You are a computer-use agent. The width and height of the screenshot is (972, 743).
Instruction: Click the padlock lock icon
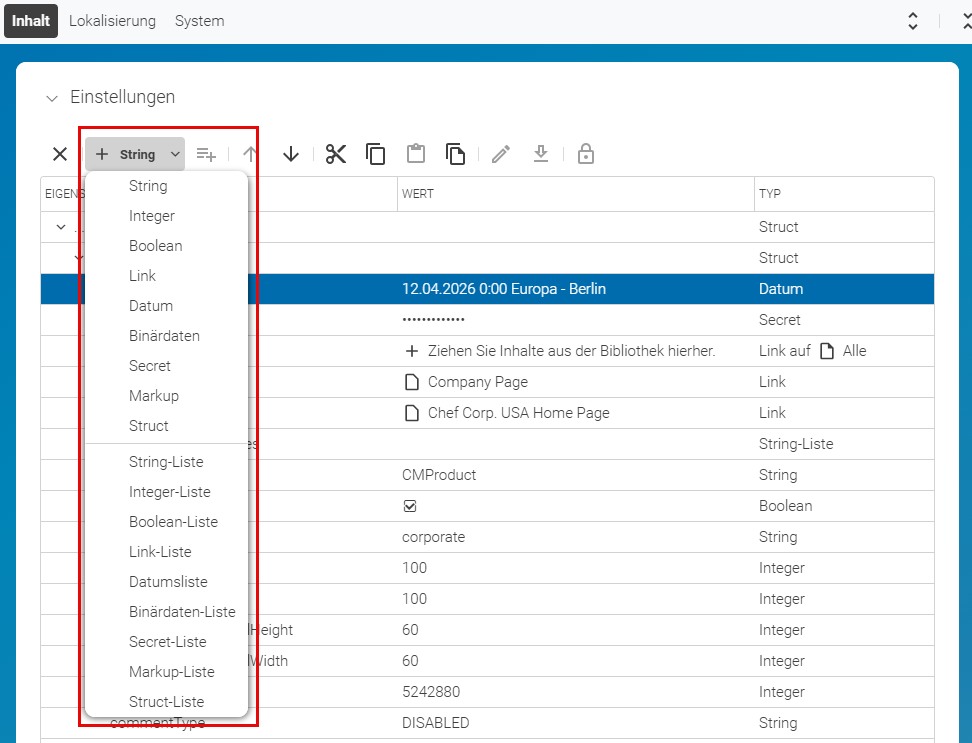point(586,154)
